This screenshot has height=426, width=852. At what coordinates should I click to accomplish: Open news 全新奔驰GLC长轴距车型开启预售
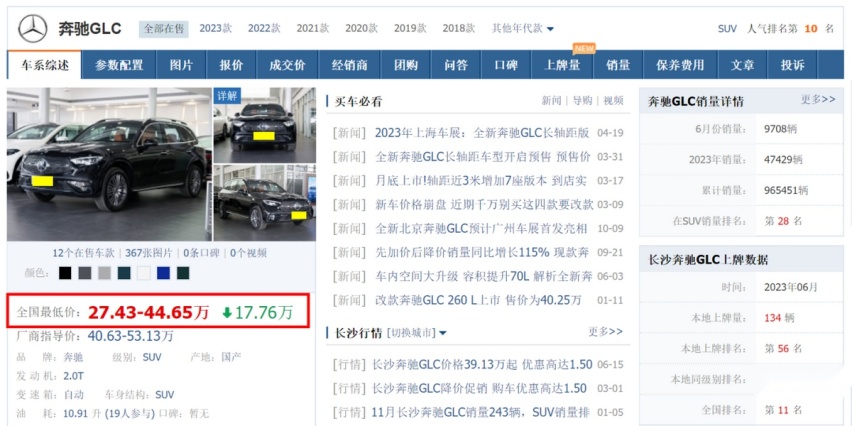tap(483, 157)
